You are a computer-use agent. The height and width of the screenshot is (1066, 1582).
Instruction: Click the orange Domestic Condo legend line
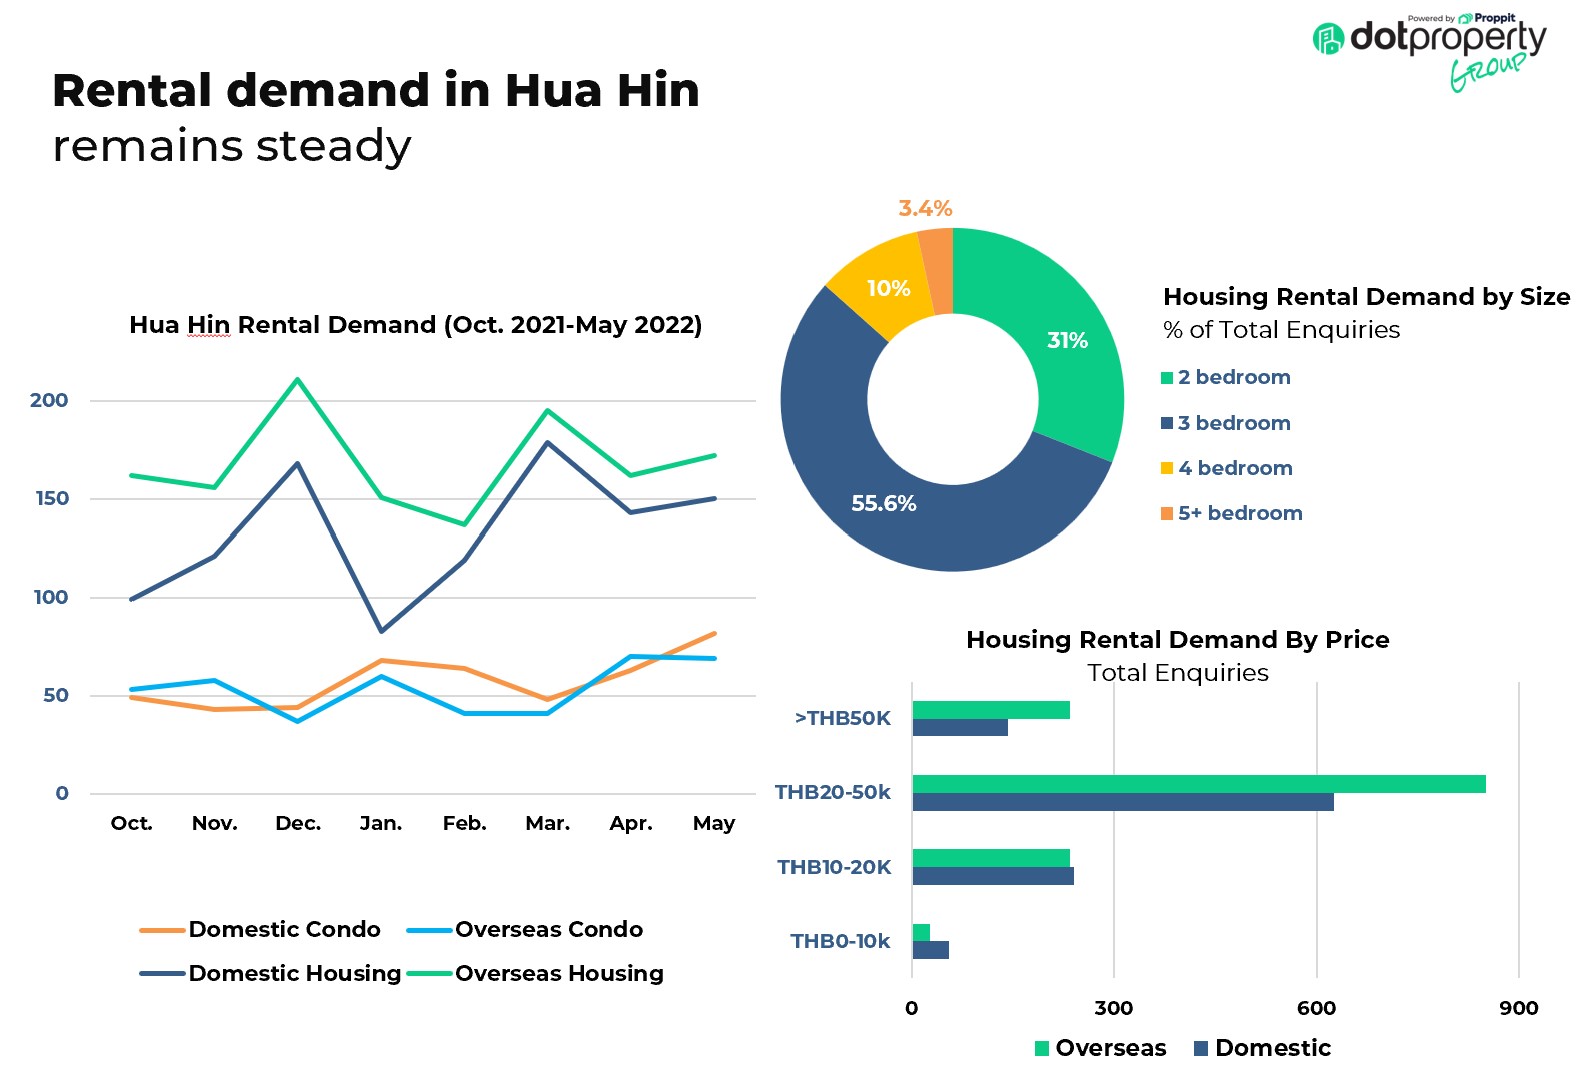coord(162,931)
